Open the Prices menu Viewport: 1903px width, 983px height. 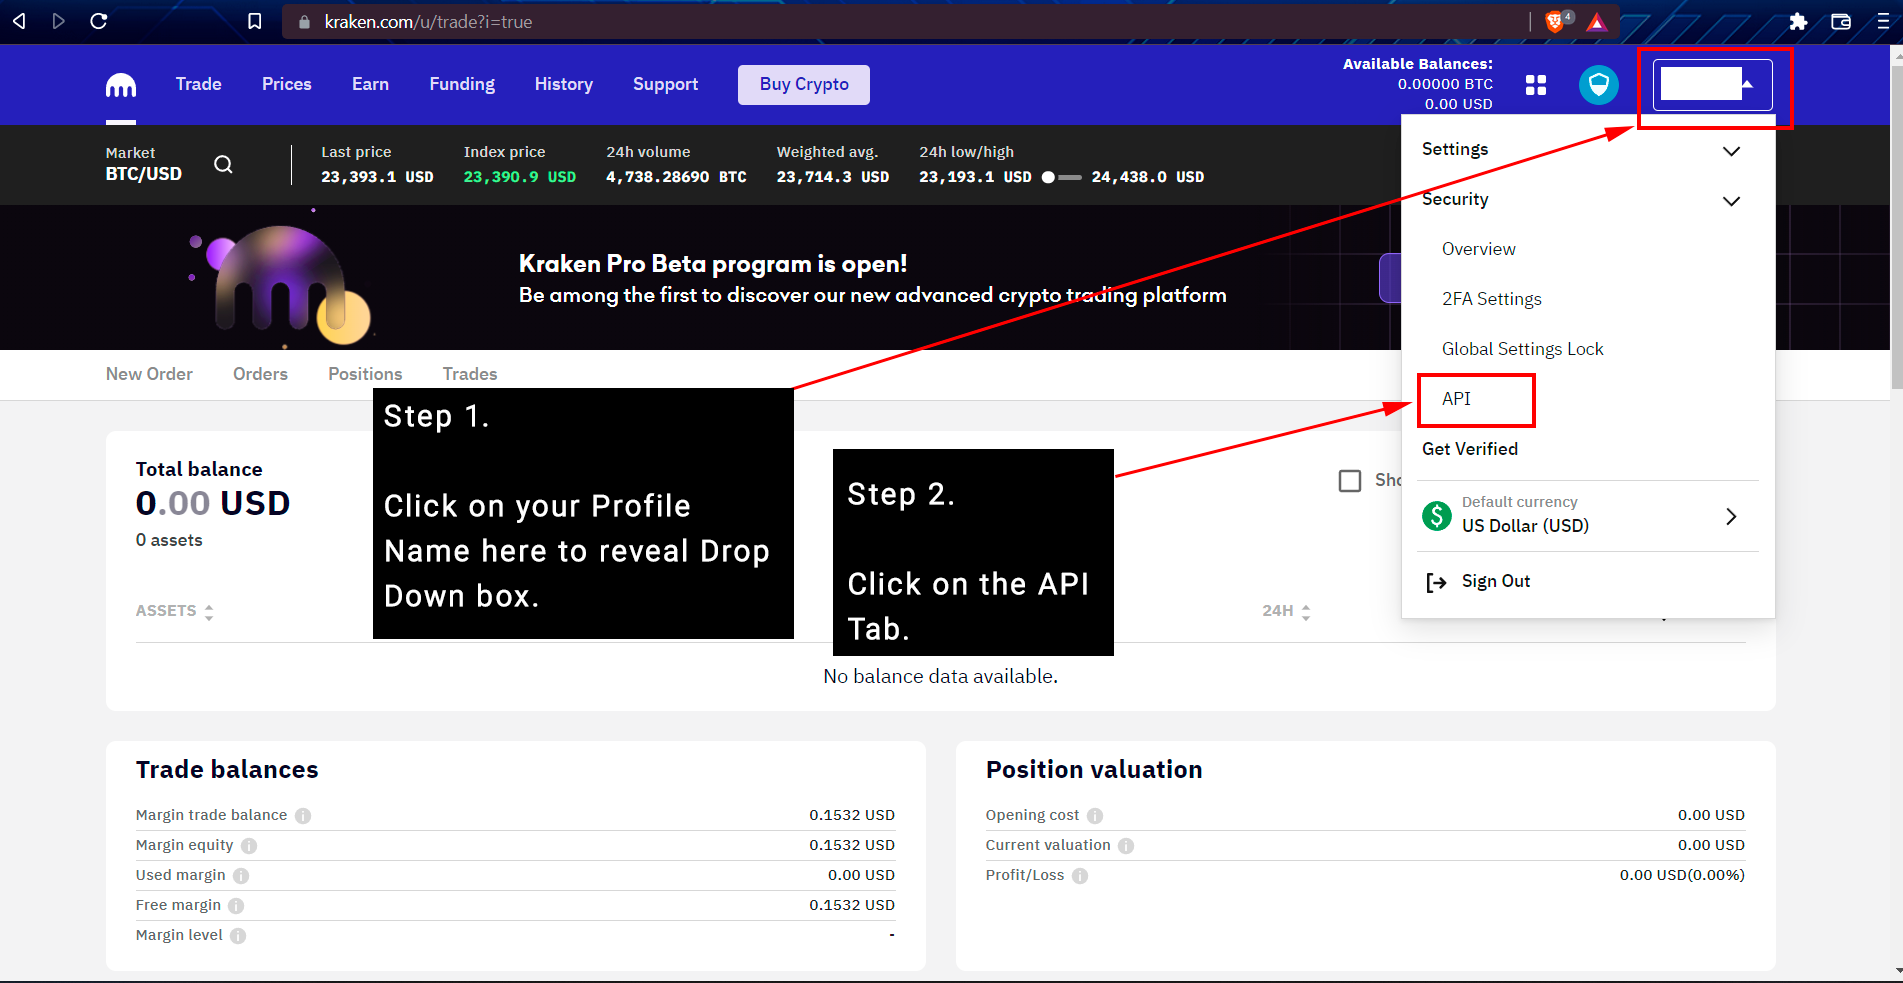click(287, 85)
